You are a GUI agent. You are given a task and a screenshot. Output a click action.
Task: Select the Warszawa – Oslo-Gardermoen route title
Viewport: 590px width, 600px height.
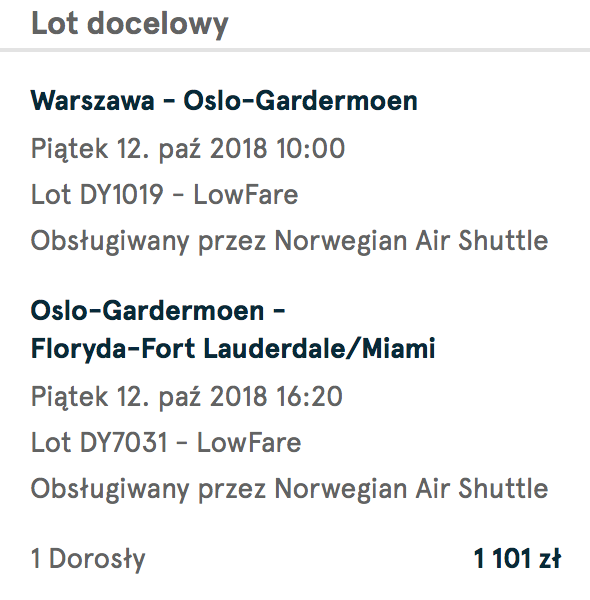click(x=224, y=101)
